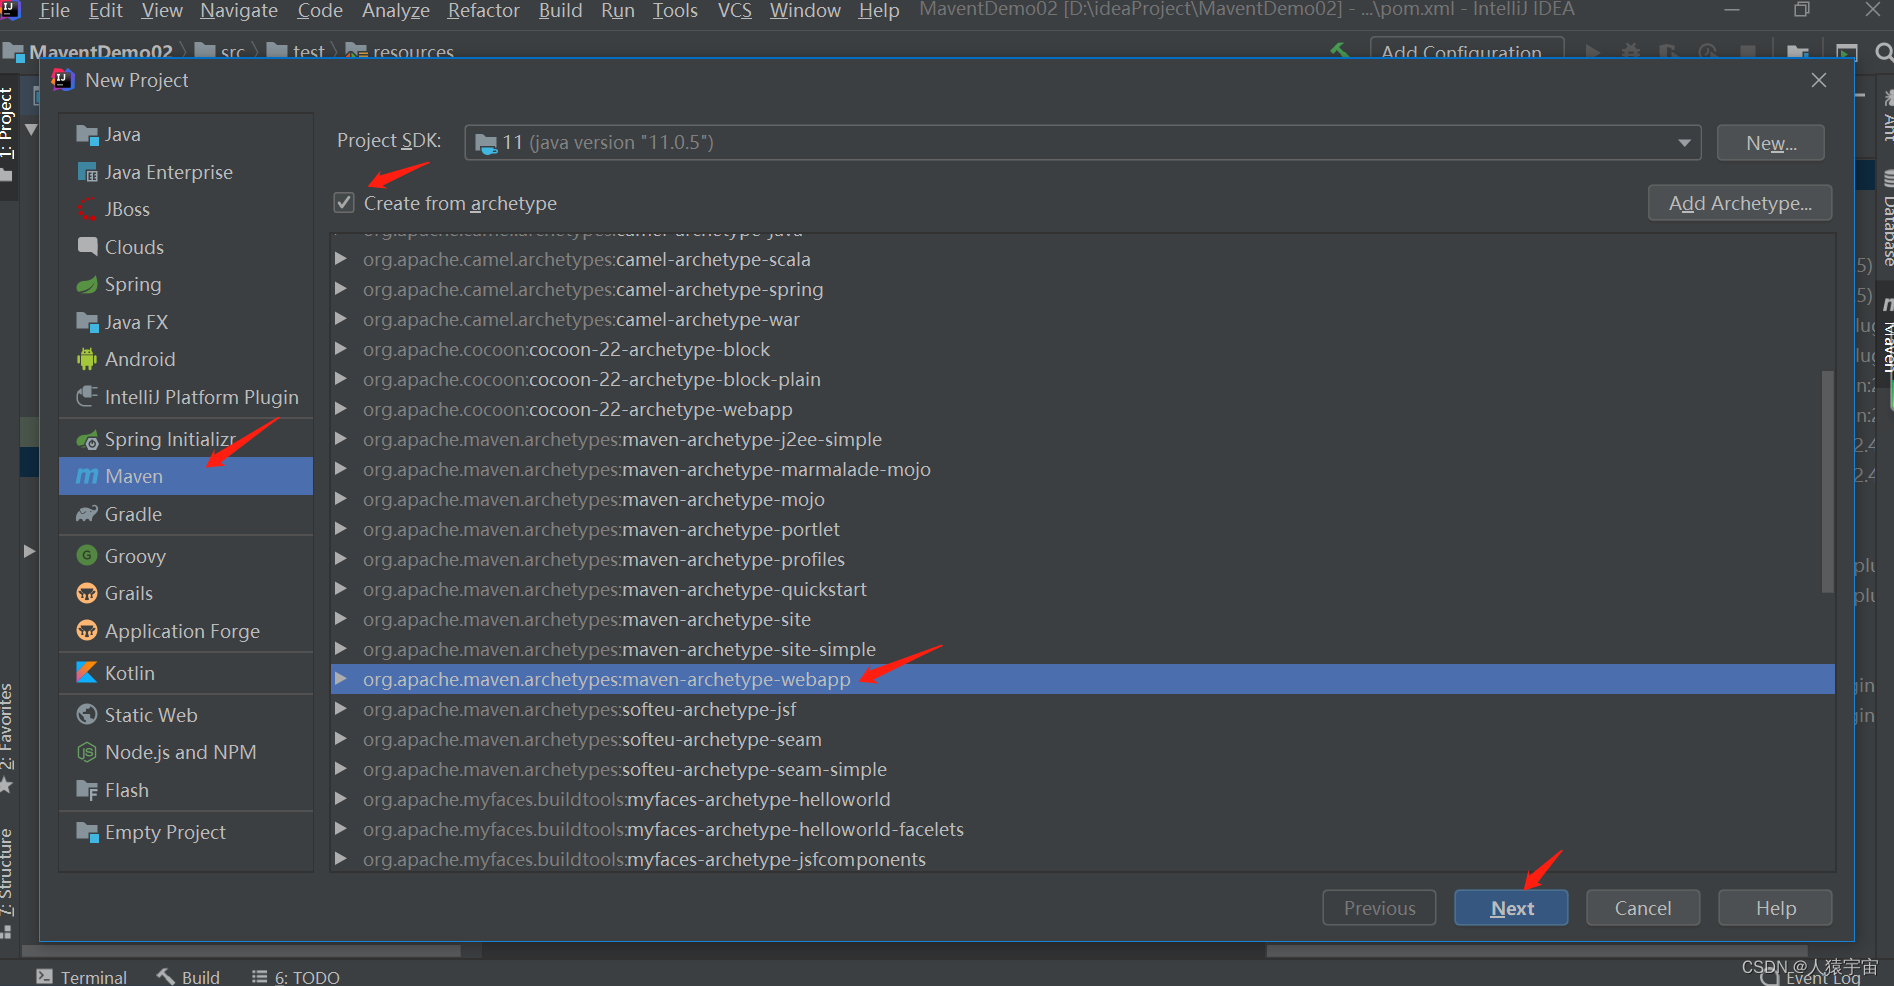Choose the JBoss icon
Image resolution: width=1894 pixels, height=986 pixels.
click(87, 209)
